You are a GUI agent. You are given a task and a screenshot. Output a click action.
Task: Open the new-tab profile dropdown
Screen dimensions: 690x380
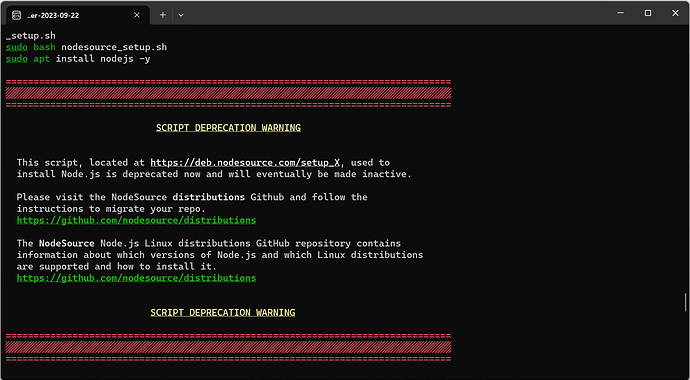181,15
